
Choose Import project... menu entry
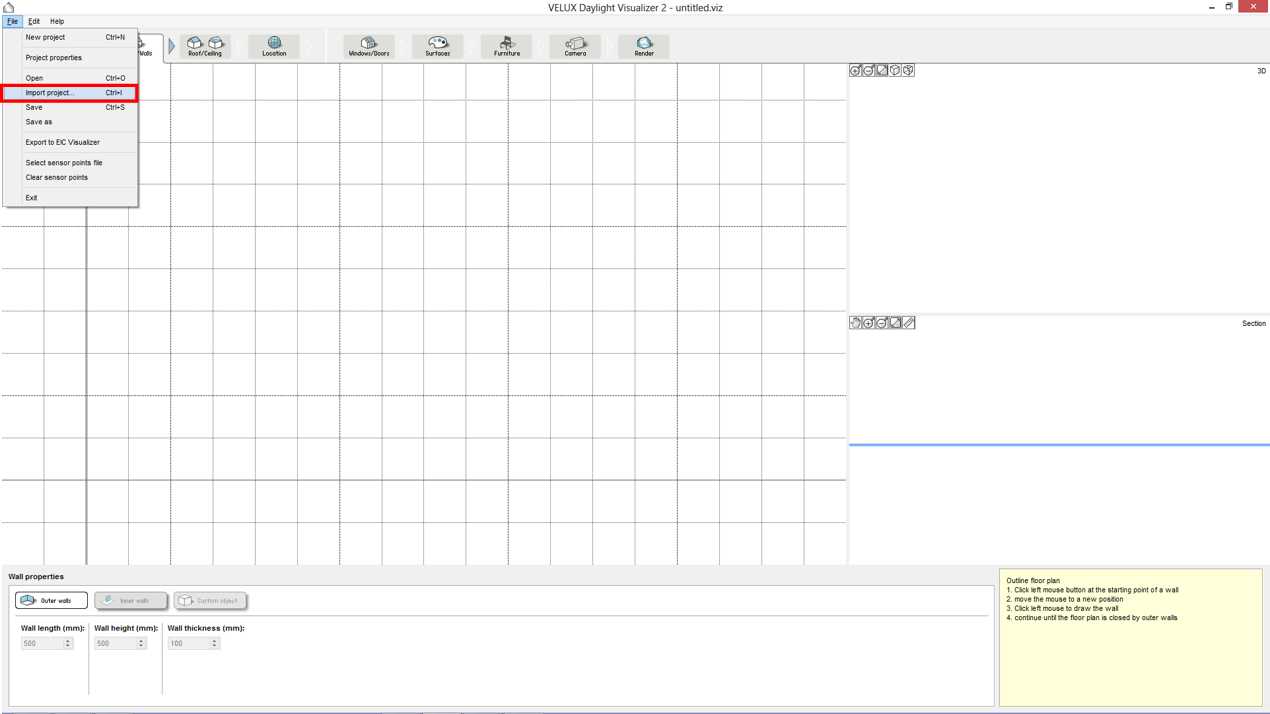point(70,92)
